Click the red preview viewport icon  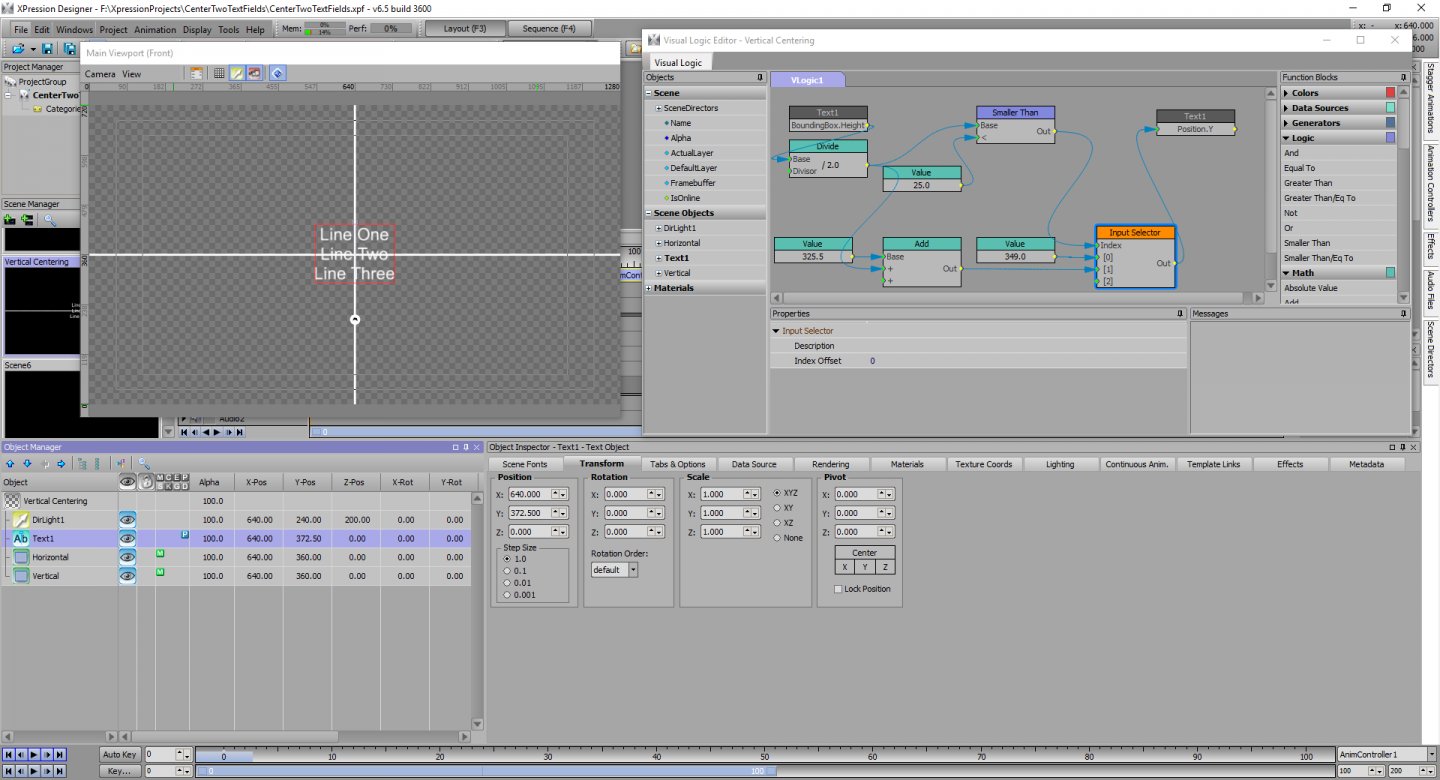(x=255, y=73)
